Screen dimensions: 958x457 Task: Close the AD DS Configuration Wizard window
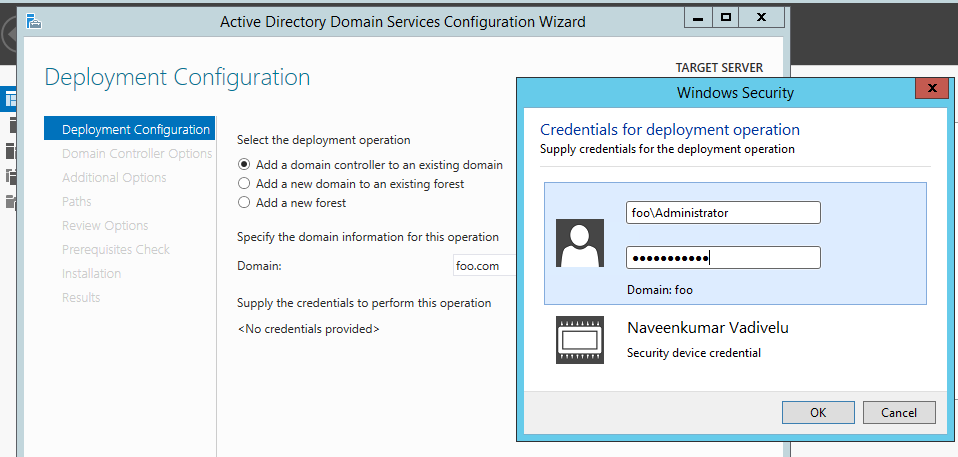pyautogui.click(x=761, y=18)
